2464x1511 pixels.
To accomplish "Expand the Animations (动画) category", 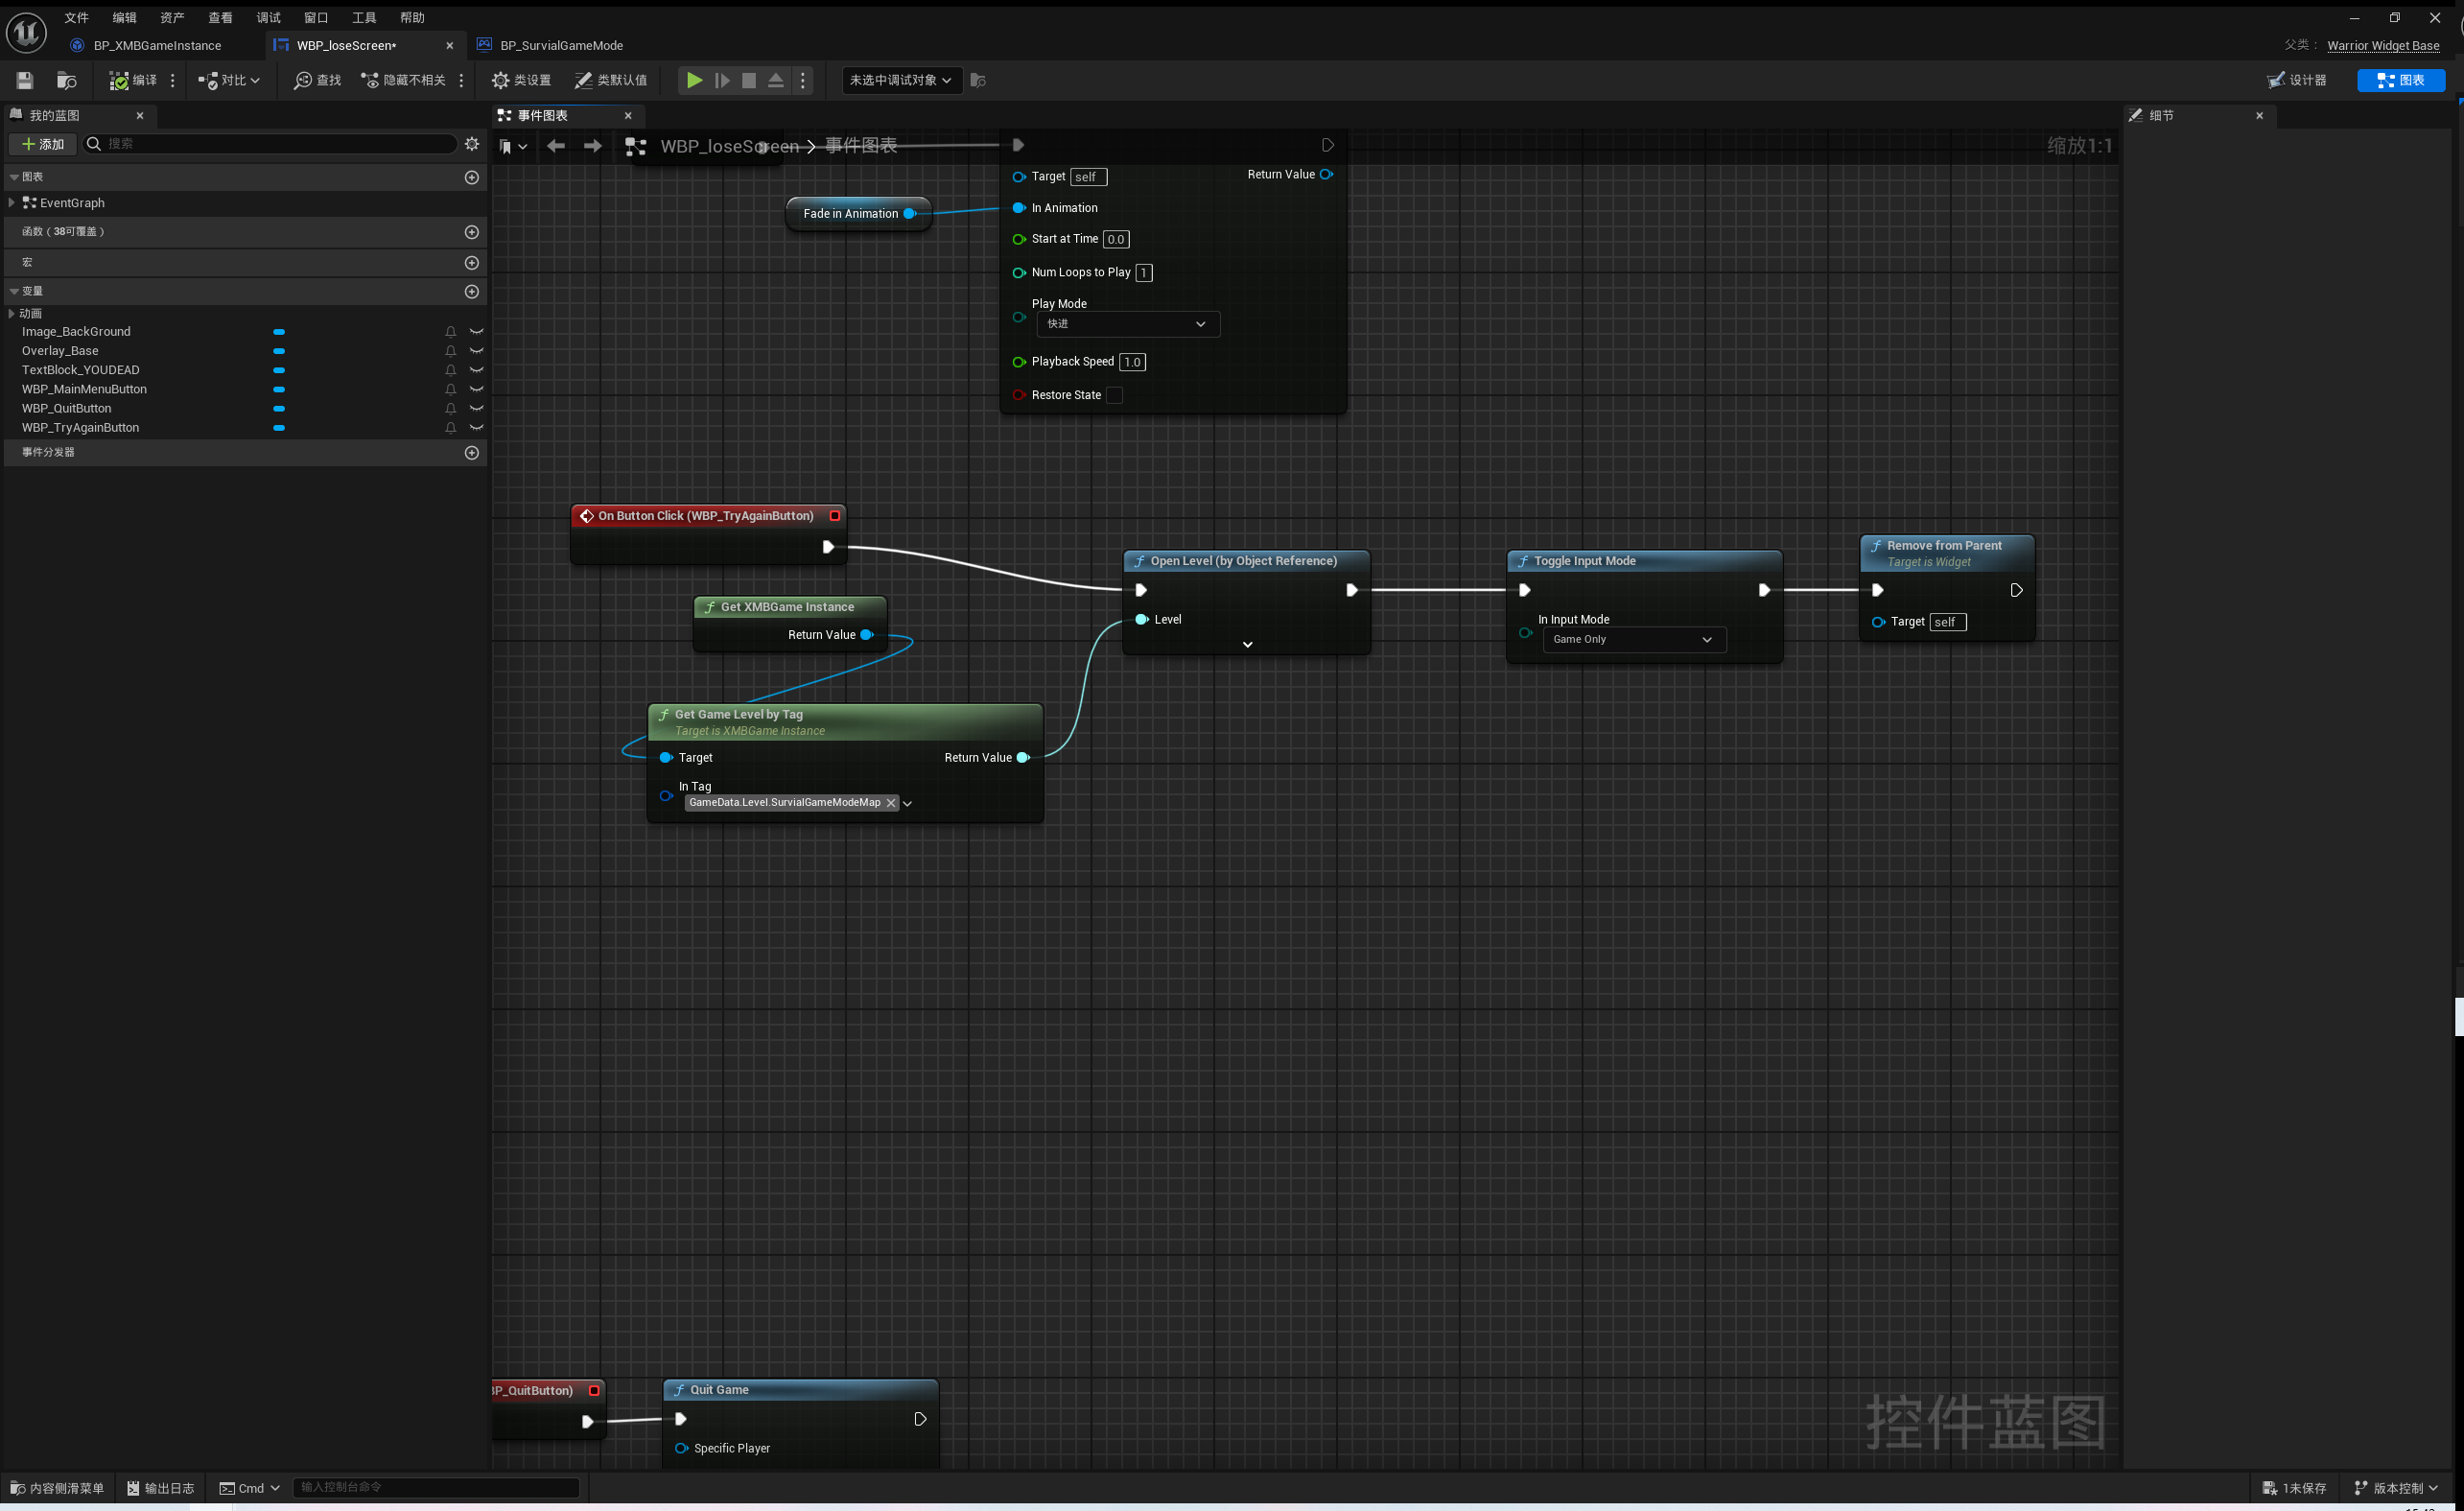I will [11, 314].
